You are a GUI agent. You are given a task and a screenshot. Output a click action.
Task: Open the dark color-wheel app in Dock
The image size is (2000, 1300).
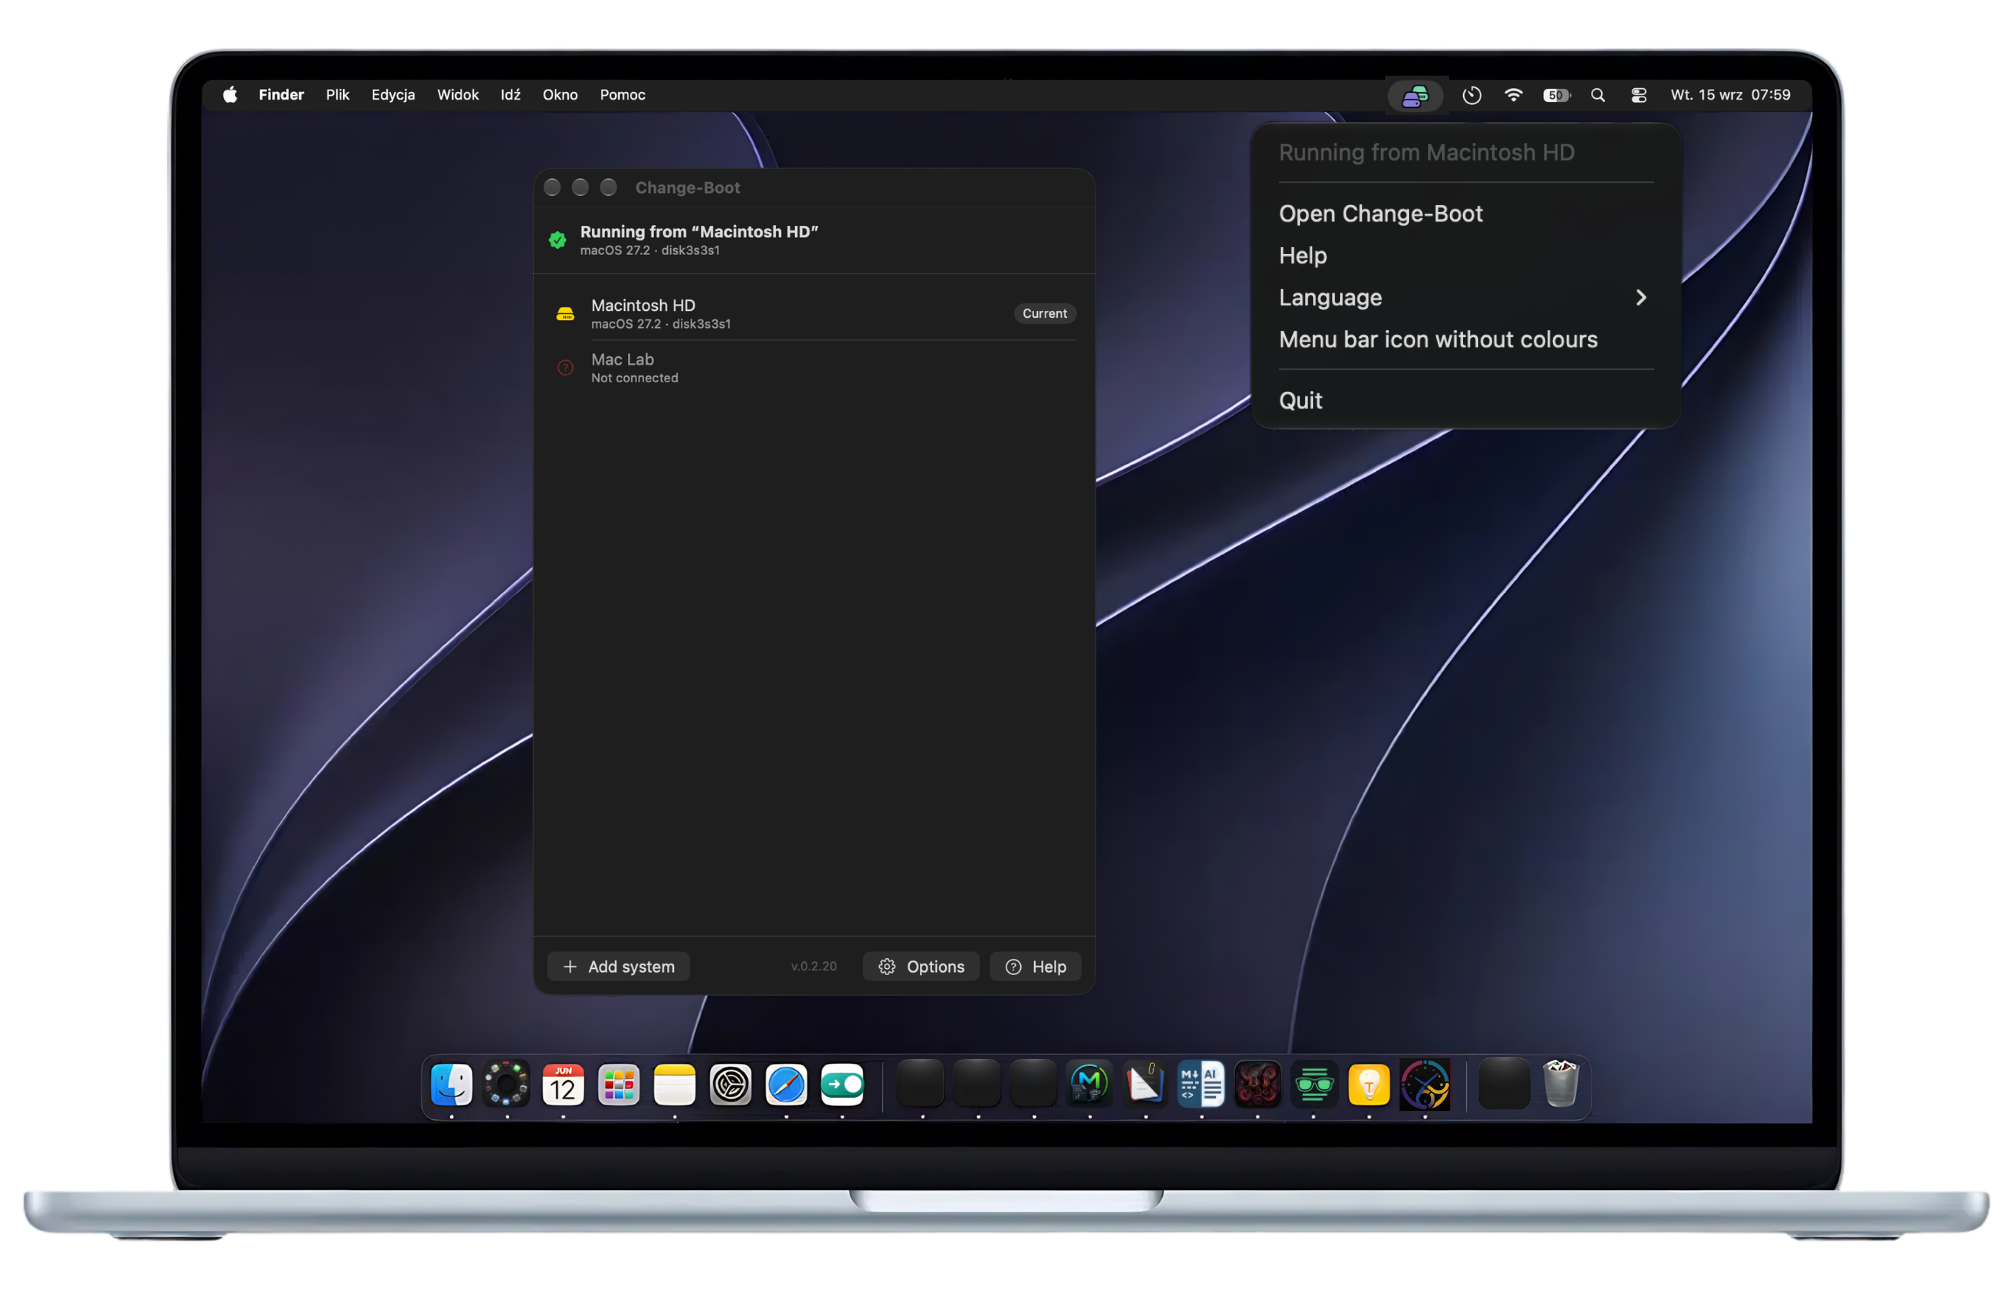click(x=507, y=1084)
